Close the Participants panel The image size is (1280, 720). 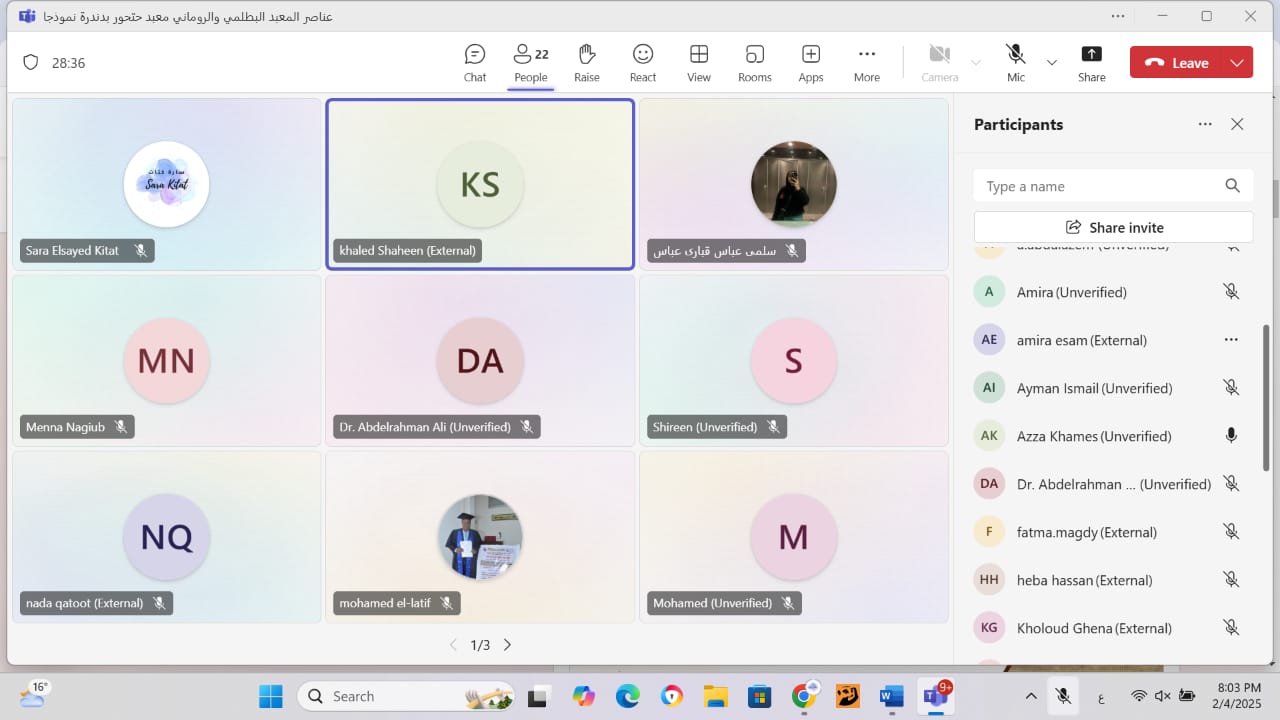click(1237, 124)
